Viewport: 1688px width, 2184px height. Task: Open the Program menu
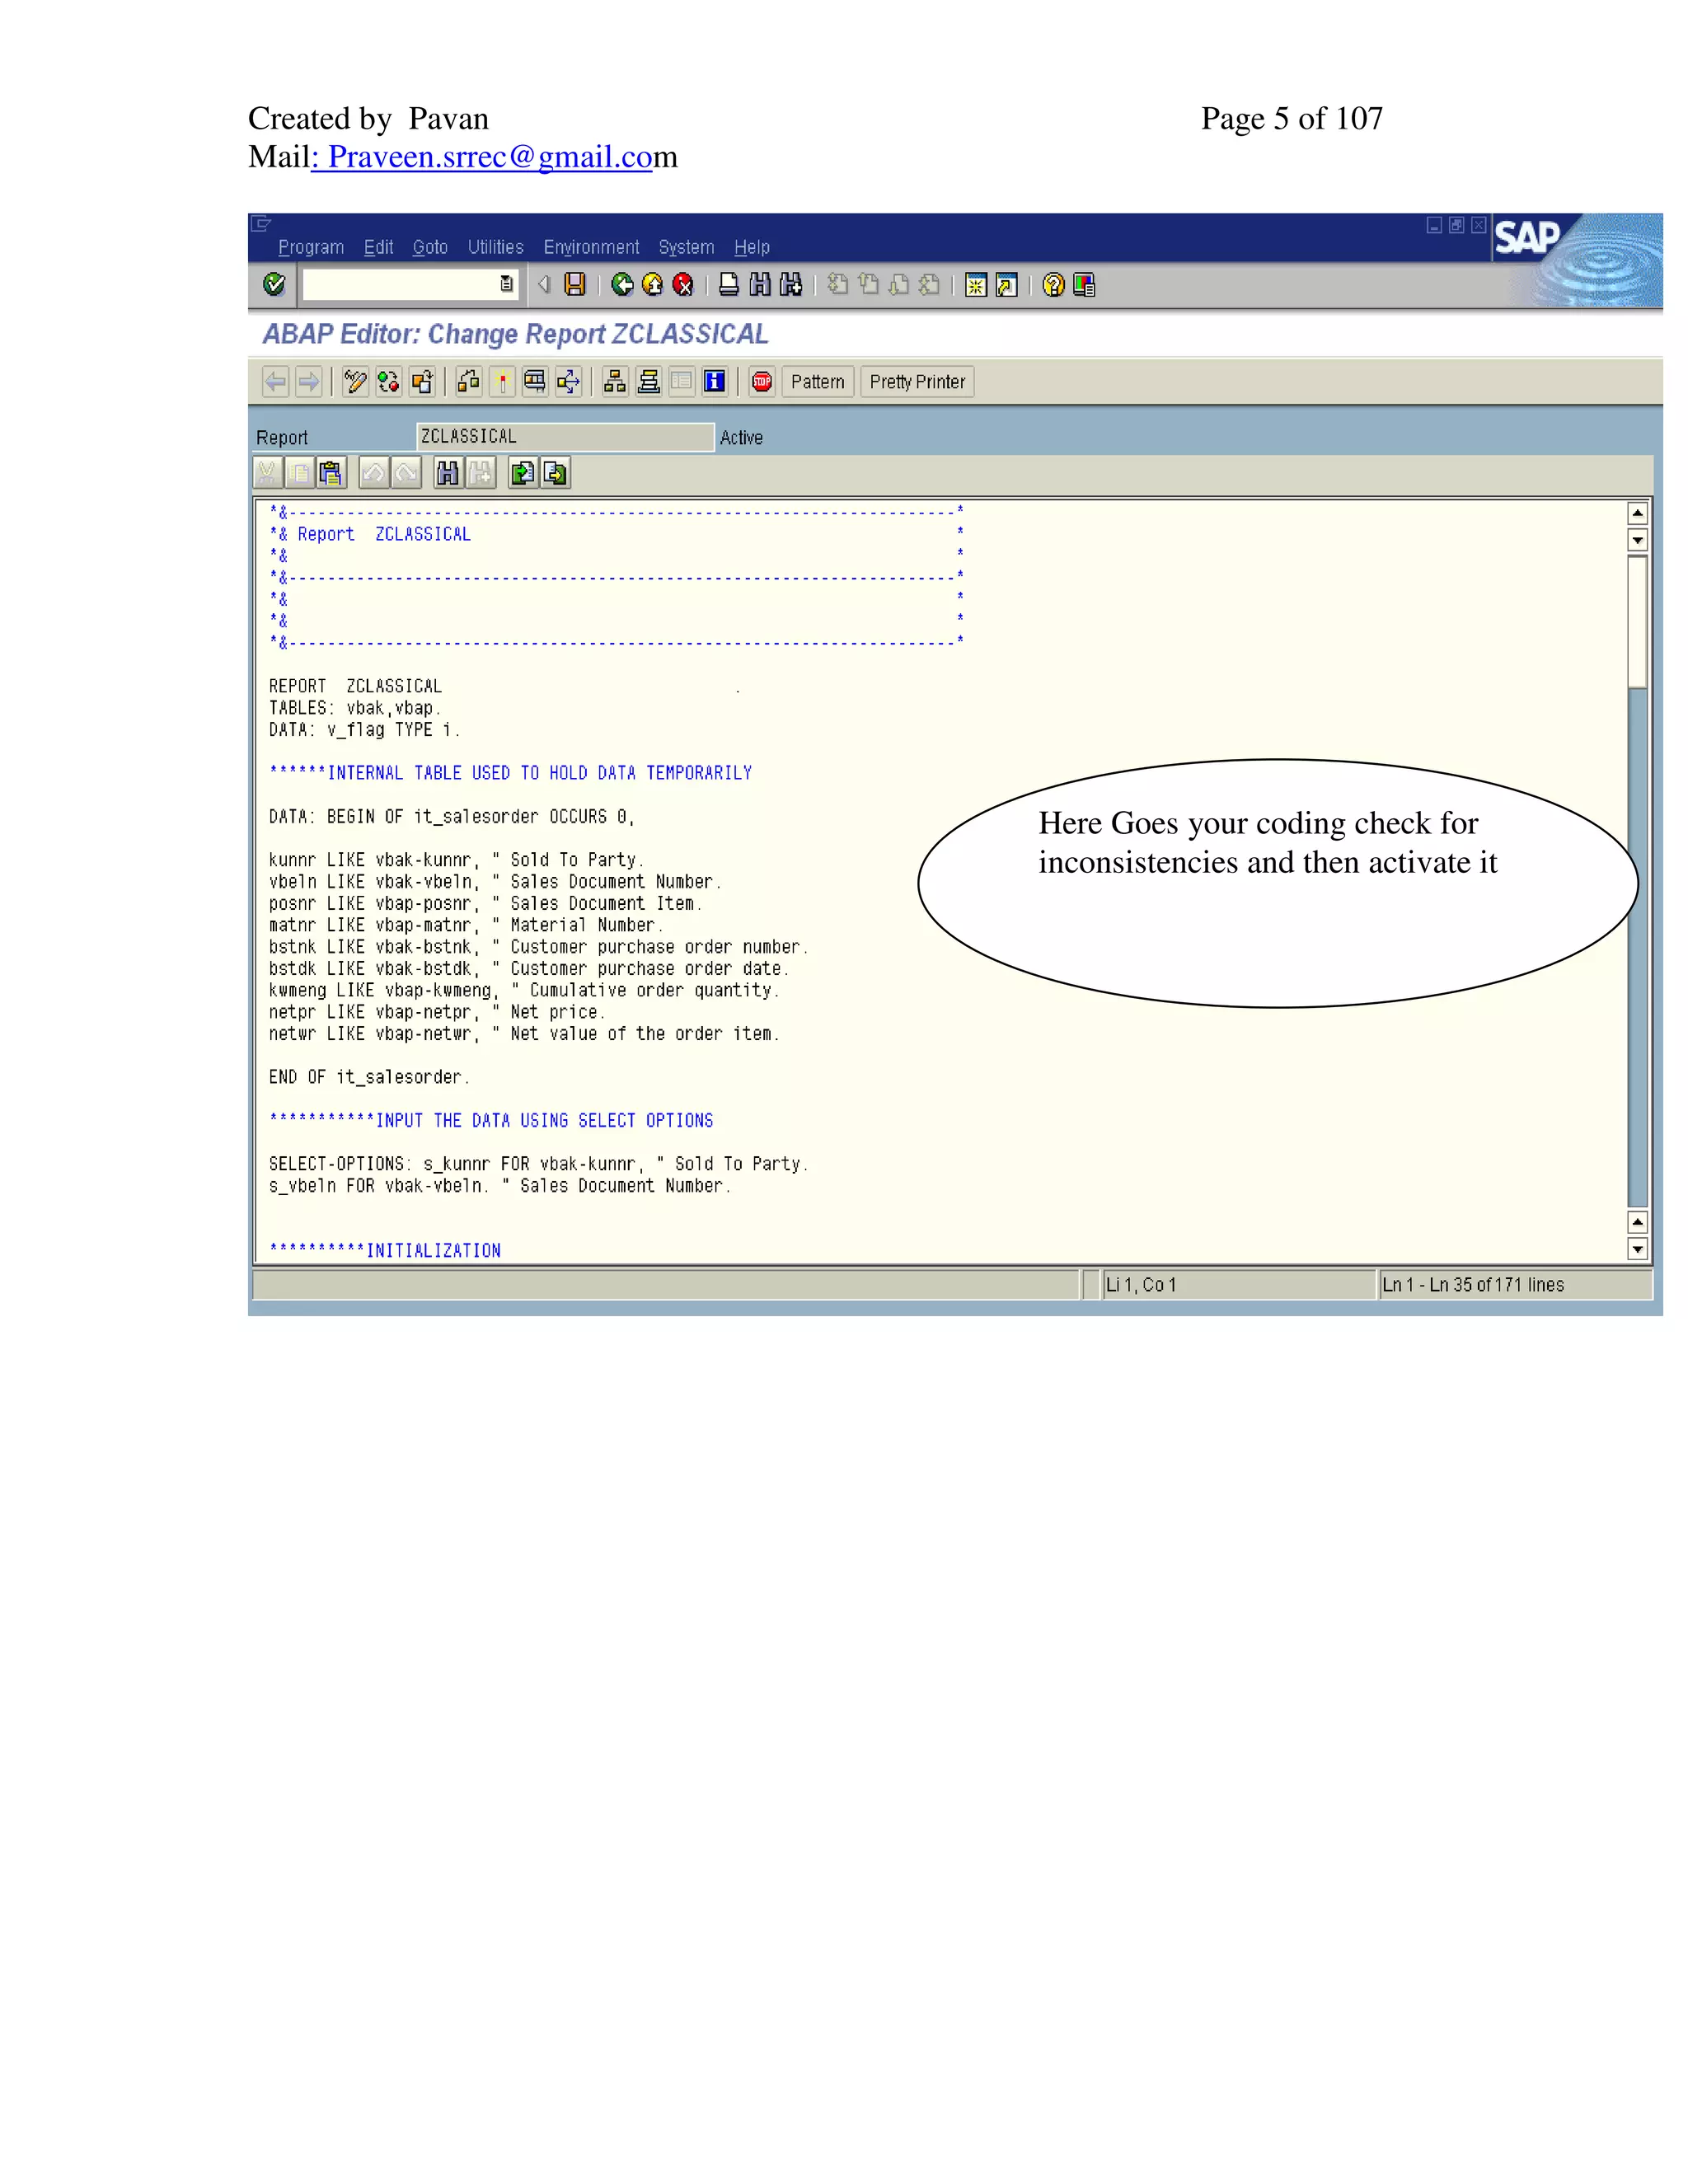click(x=311, y=247)
